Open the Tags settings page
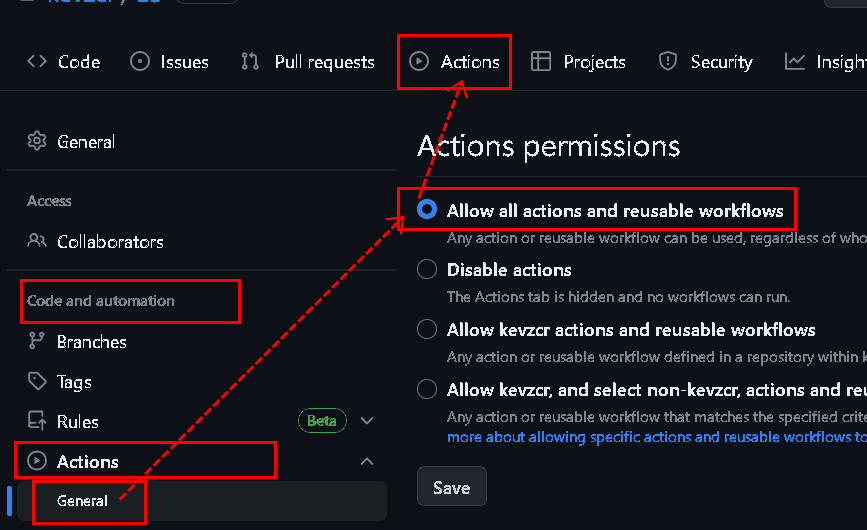The height and width of the screenshot is (530, 867). (74, 382)
